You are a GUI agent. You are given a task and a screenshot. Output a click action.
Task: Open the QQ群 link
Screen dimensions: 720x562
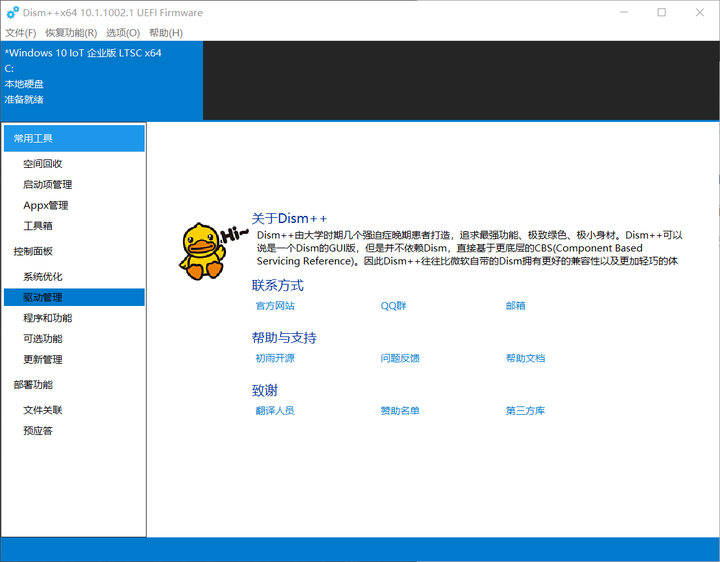click(393, 306)
